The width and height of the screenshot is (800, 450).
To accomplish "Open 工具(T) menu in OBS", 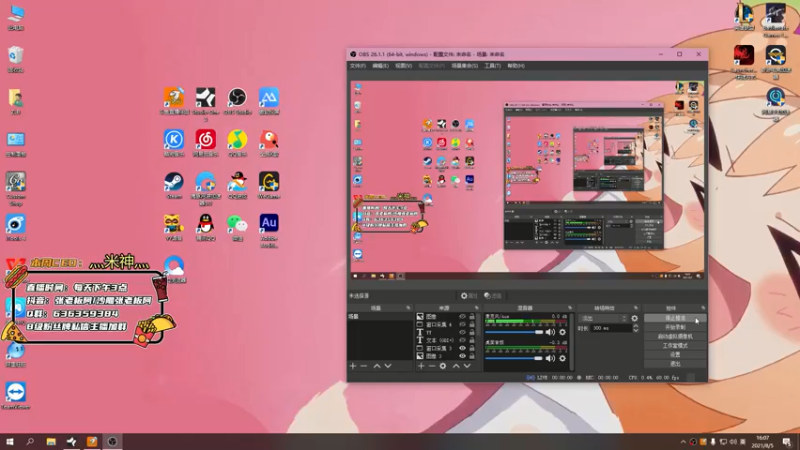I will [492, 66].
